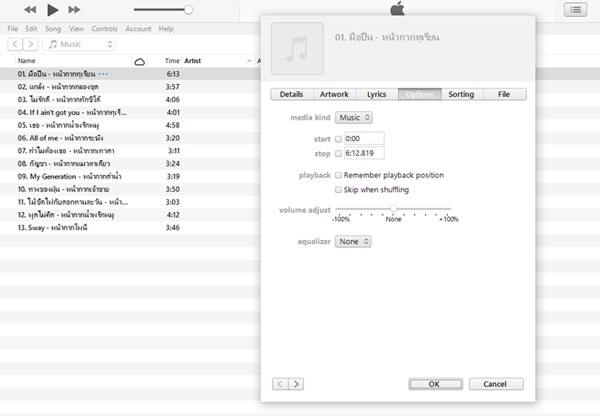Screen dimensions: 600x416
Task: Go to next song in info dialog
Action: tap(296, 384)
